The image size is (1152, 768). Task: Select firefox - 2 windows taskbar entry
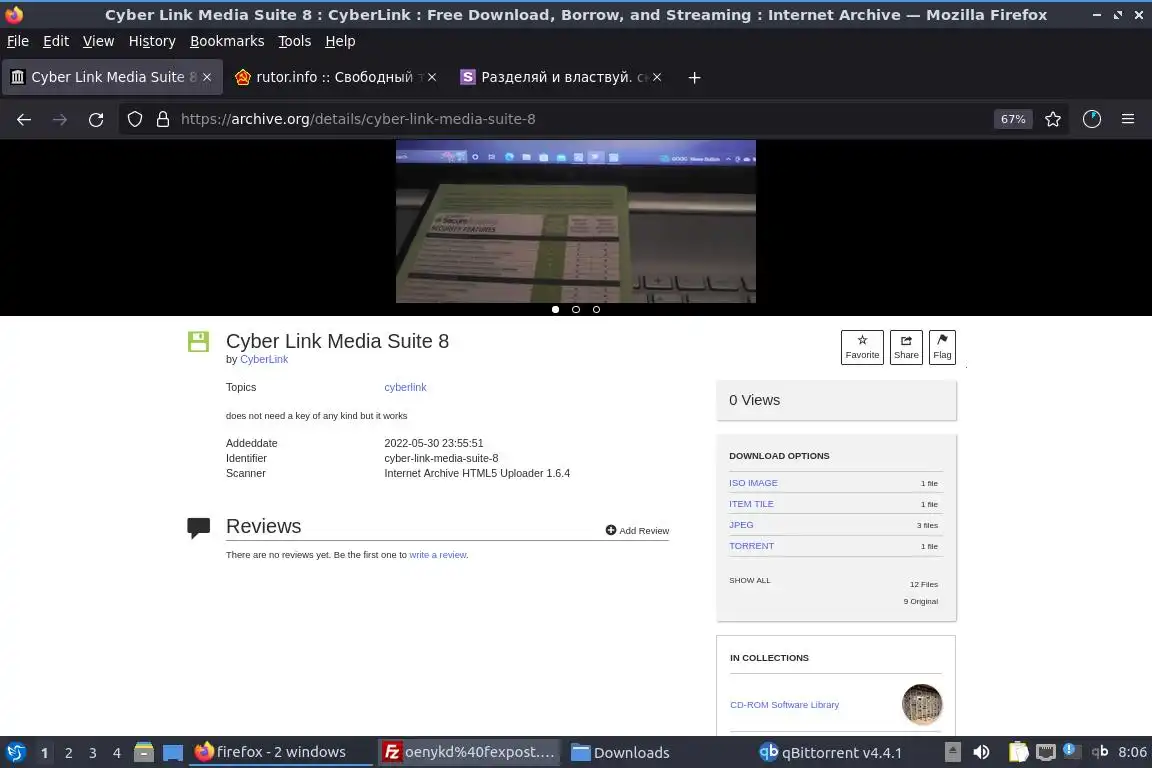pyautogui.click(x=281, y=753)
